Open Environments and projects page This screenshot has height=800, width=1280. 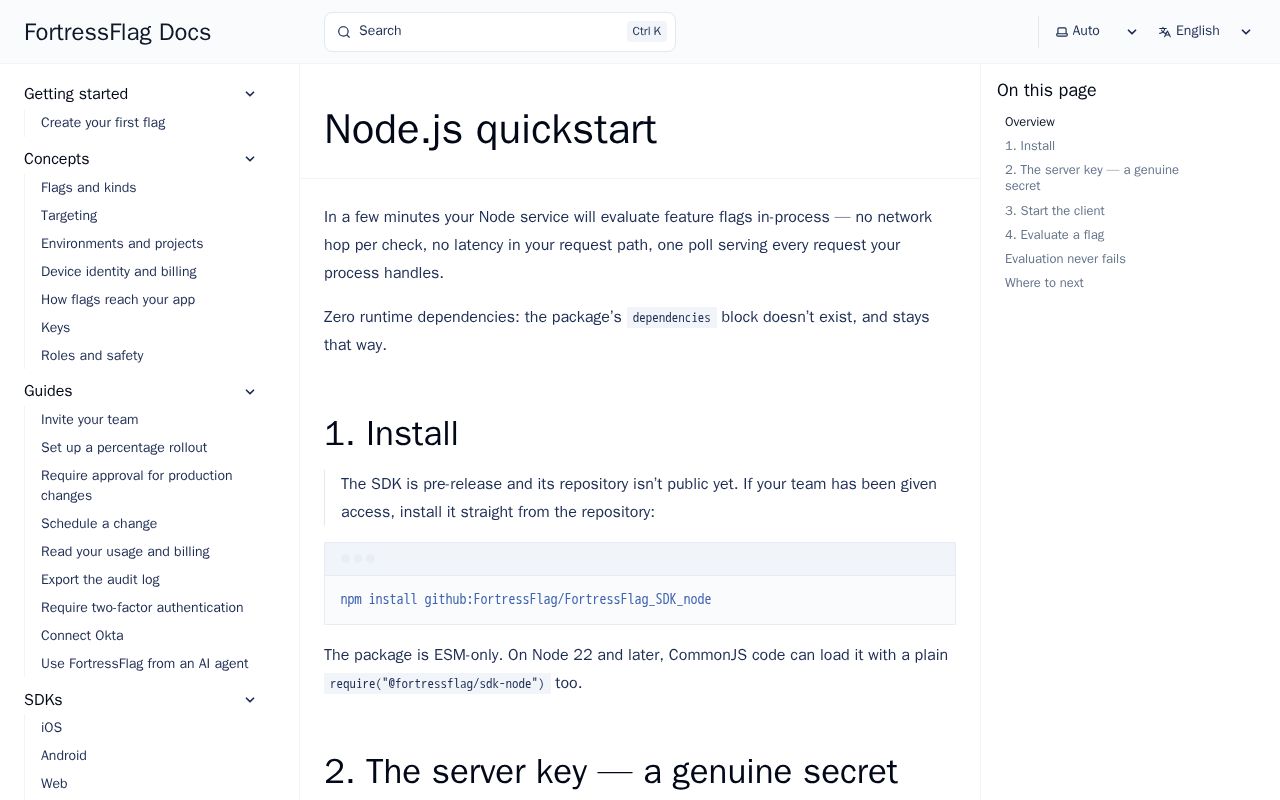pyautogui.click(x=122, y=244)
